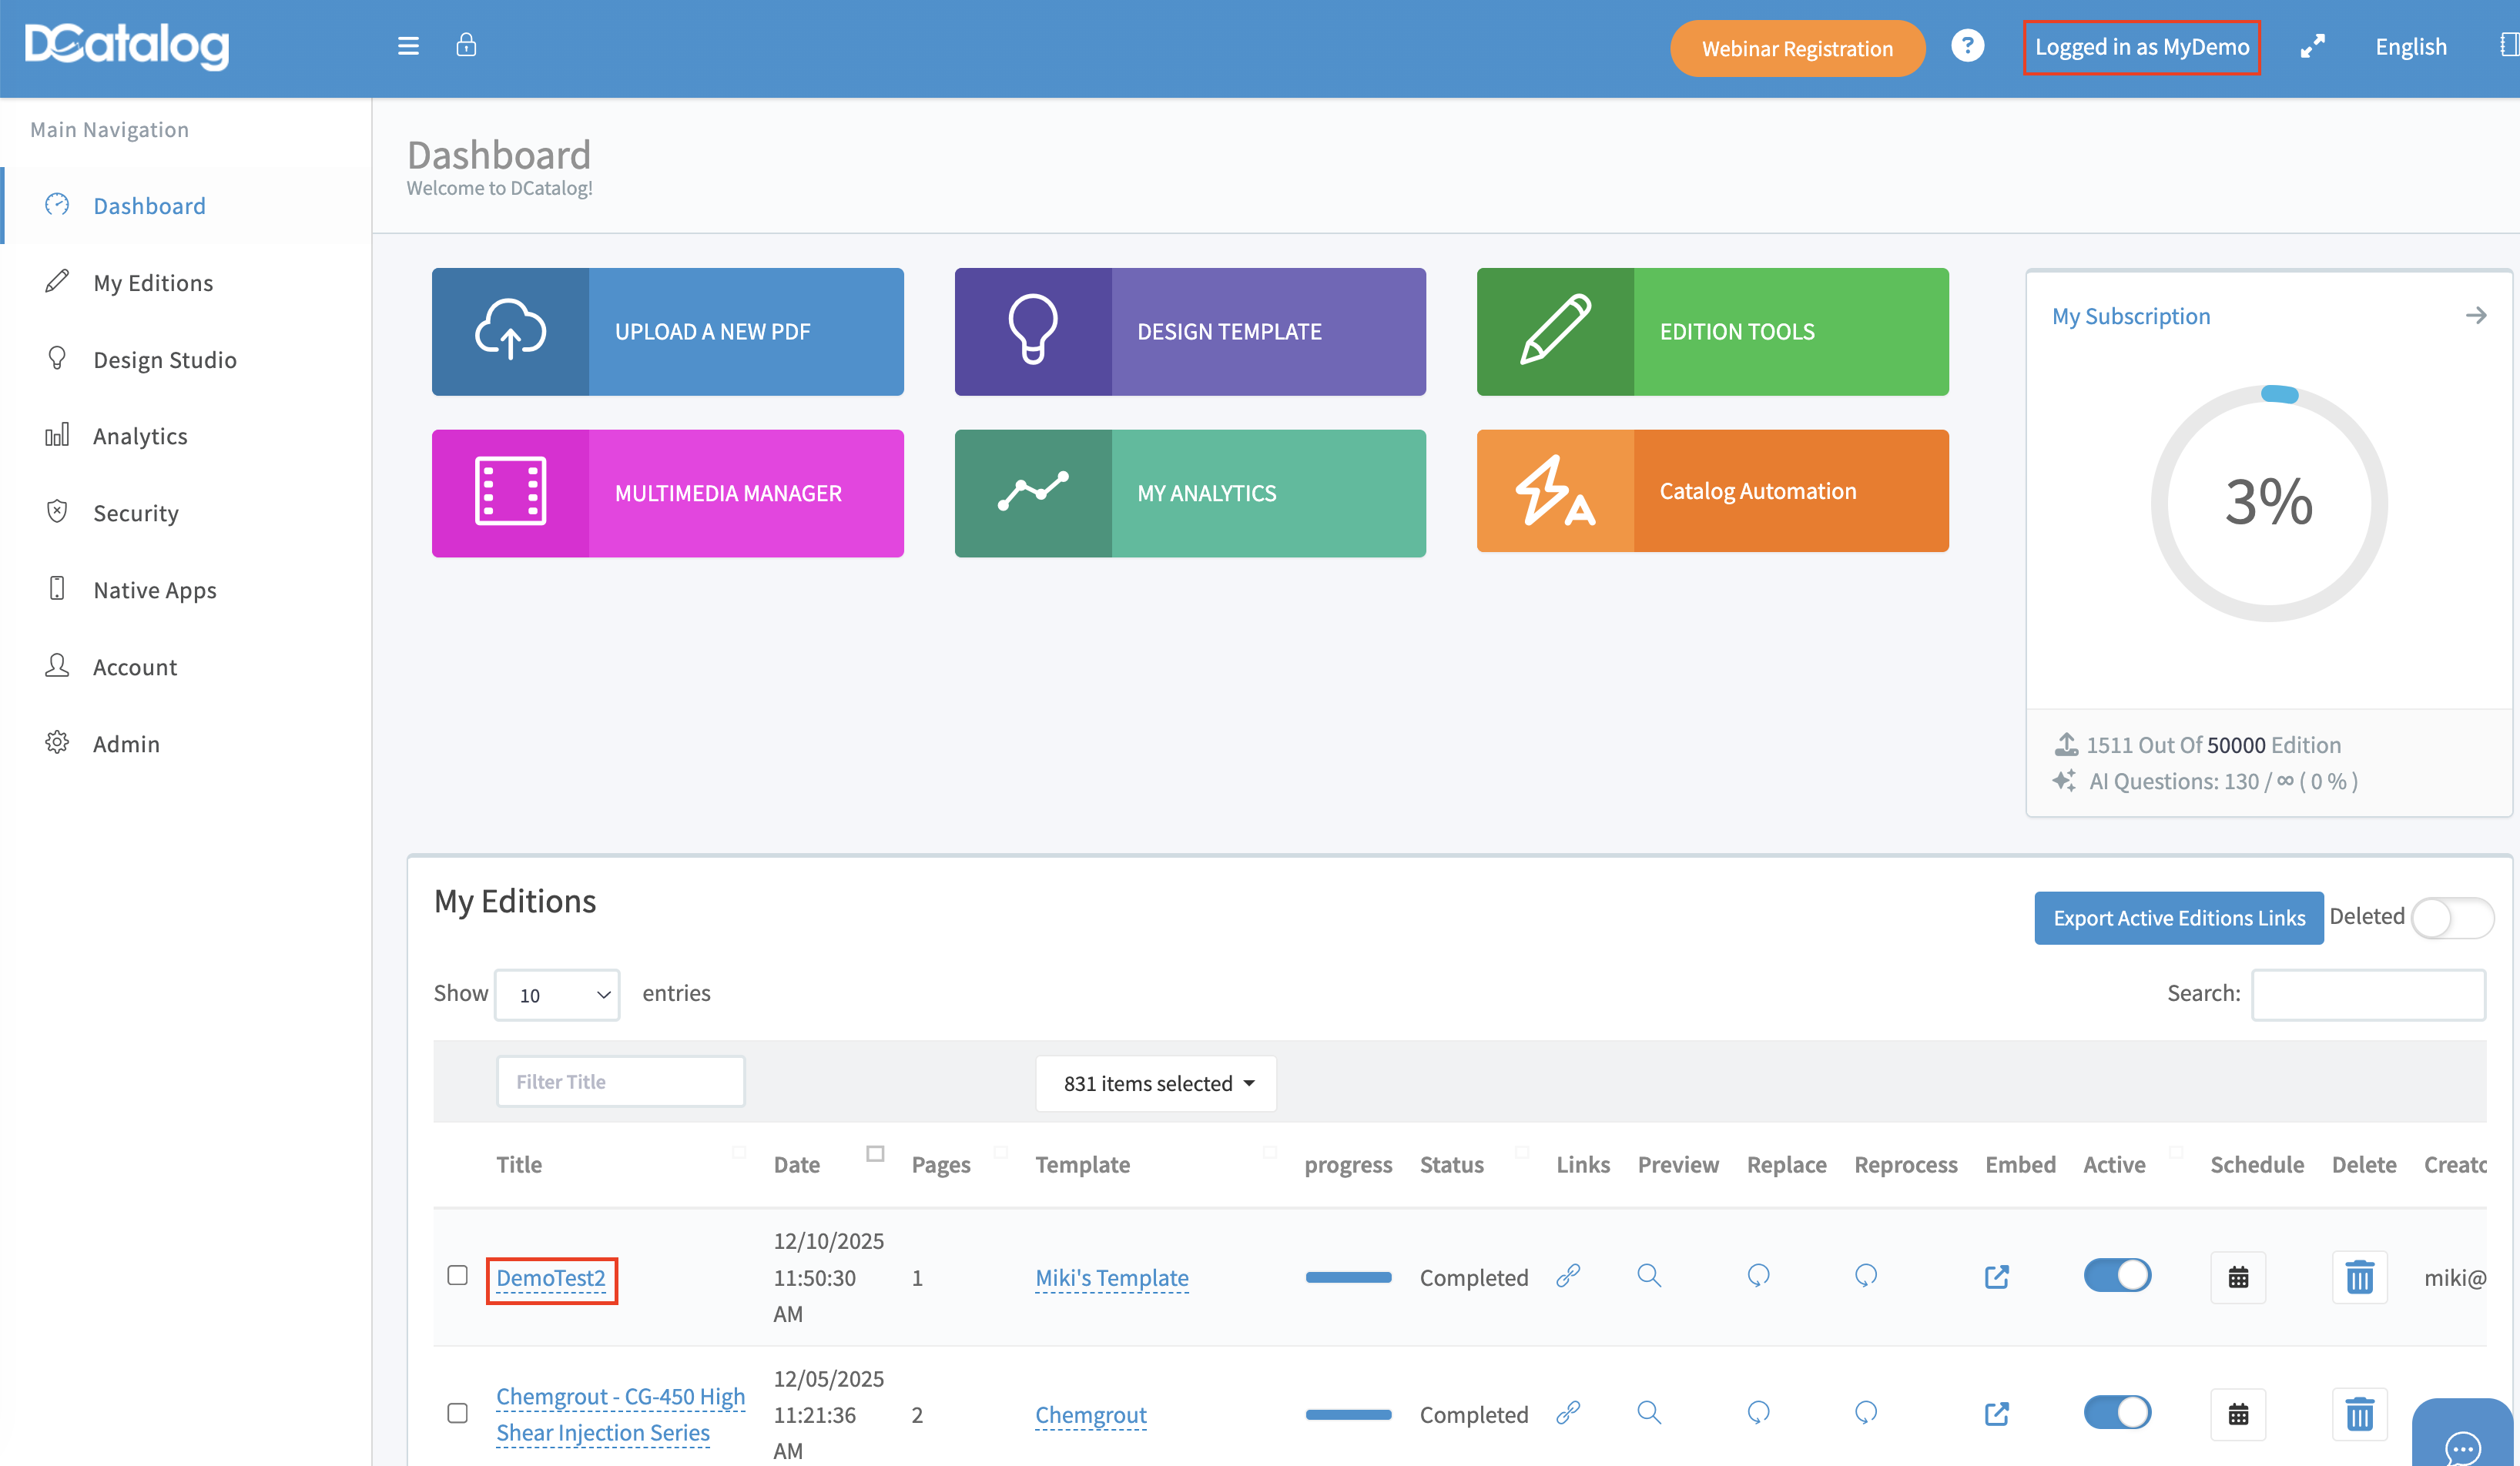2520x1466 pixels.
Task: Click the padlock icon in the top bar
Action: tap(466, 45)
